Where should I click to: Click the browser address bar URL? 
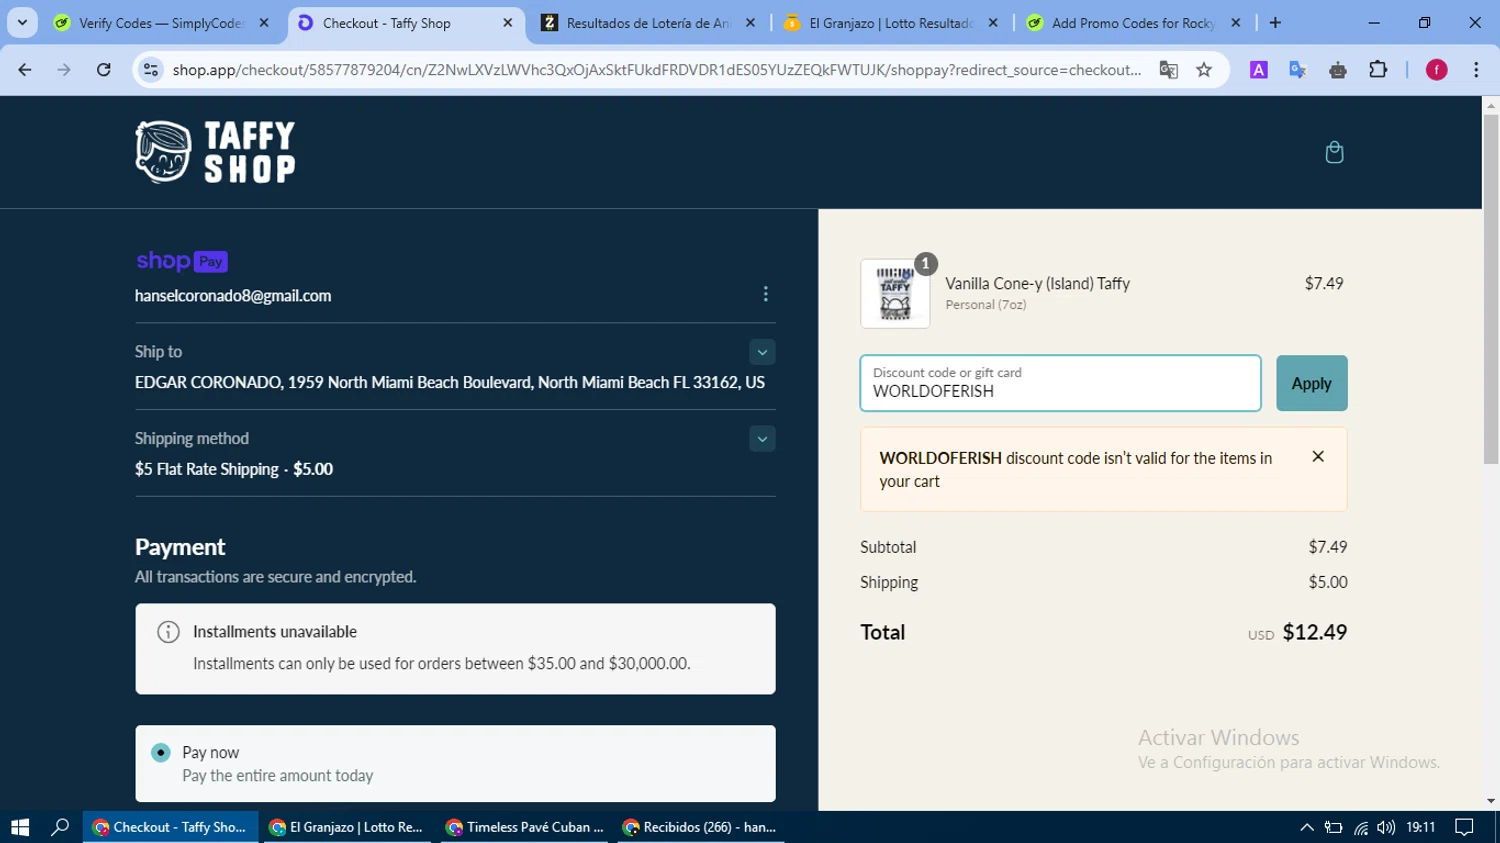(656, 70)
